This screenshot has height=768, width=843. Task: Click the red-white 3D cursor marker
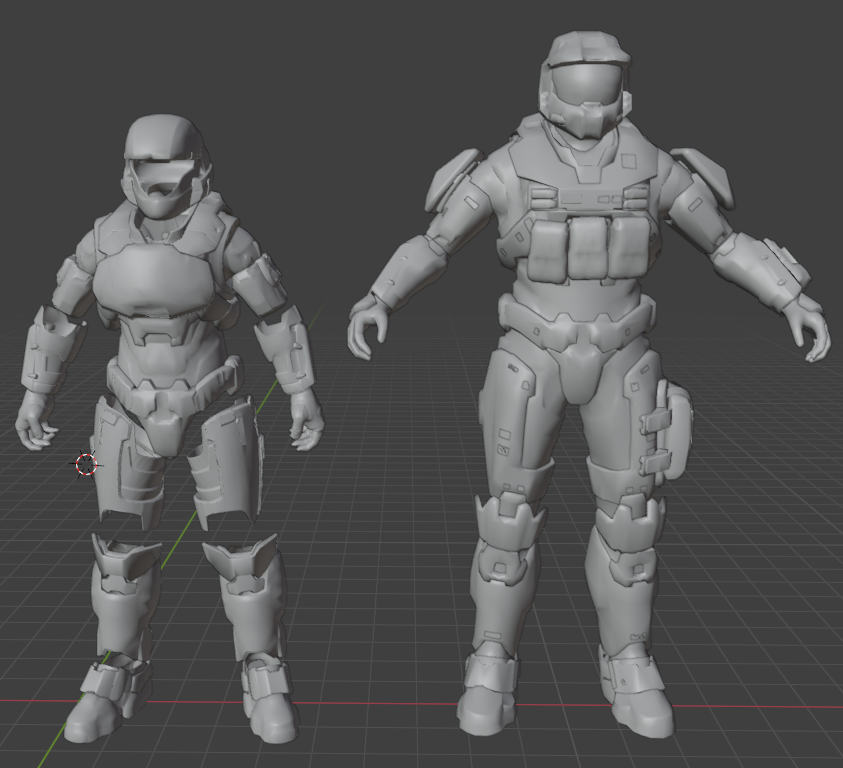click(x=86, y=464)
